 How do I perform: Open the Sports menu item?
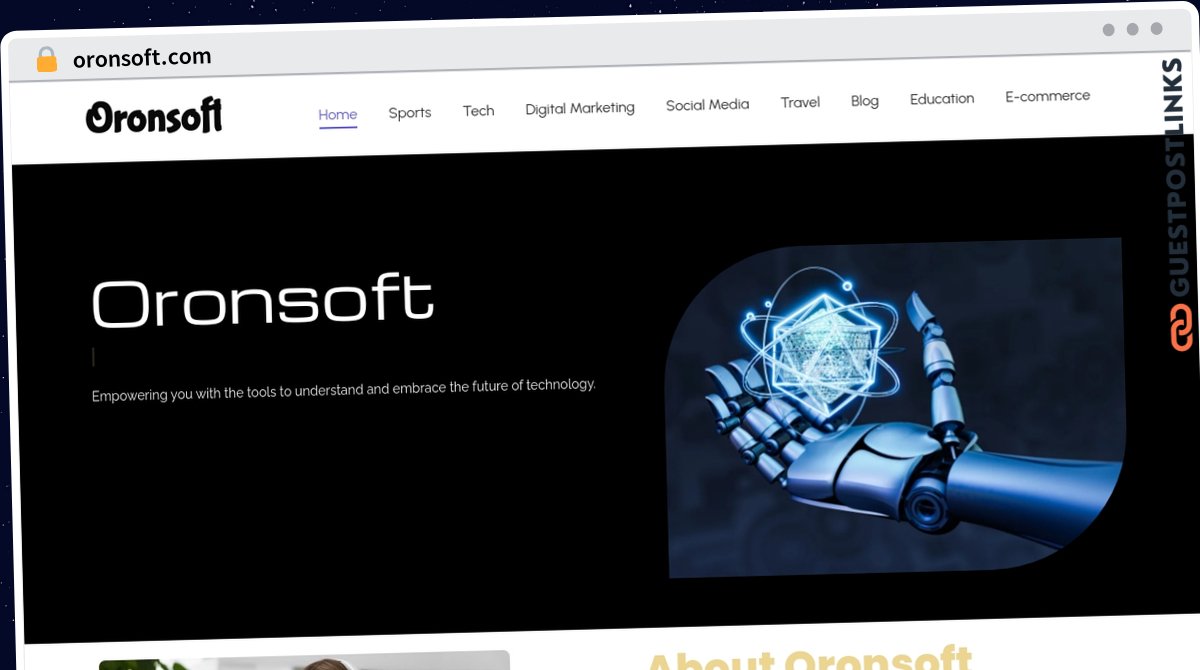(x=410, y=113)
